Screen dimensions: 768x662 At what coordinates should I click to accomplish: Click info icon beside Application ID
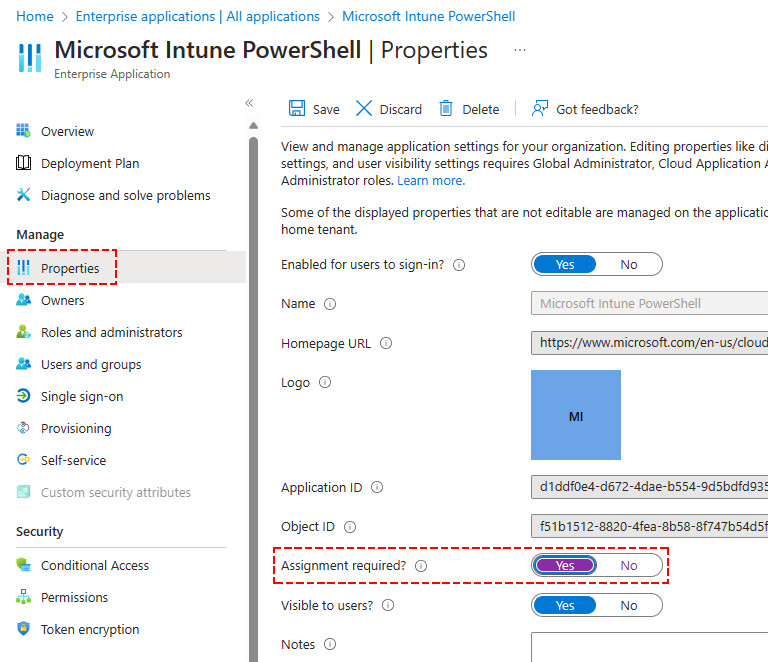(377, 487)
